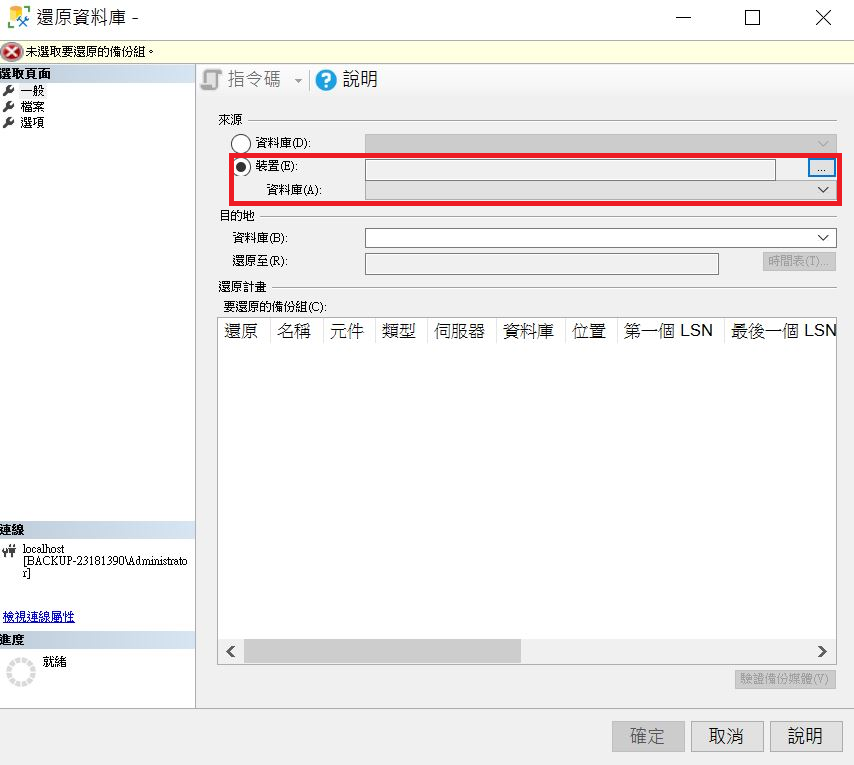This screenshot has height=765, width=854.
Task: Click the 還原 column header
Action: [241, 331]
